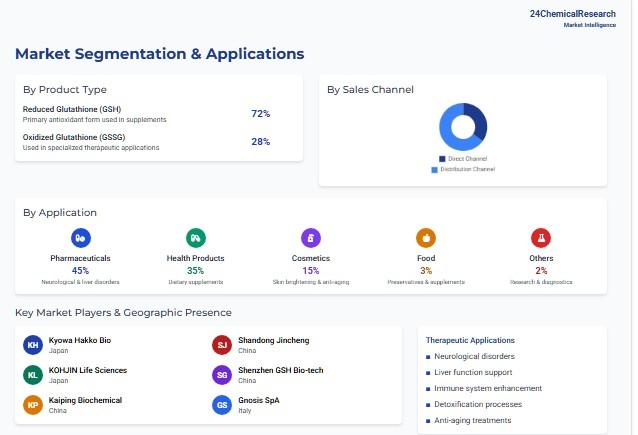Click 'Used in specialized therapeutic applications' description

click(x=91, y=148)
